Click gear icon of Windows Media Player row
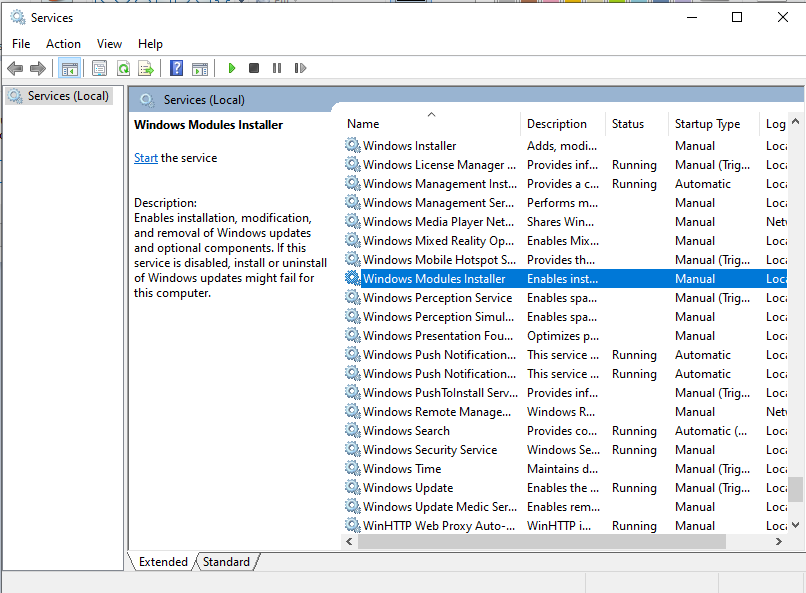Screen dimensions: 806x593 click(353, 221)
